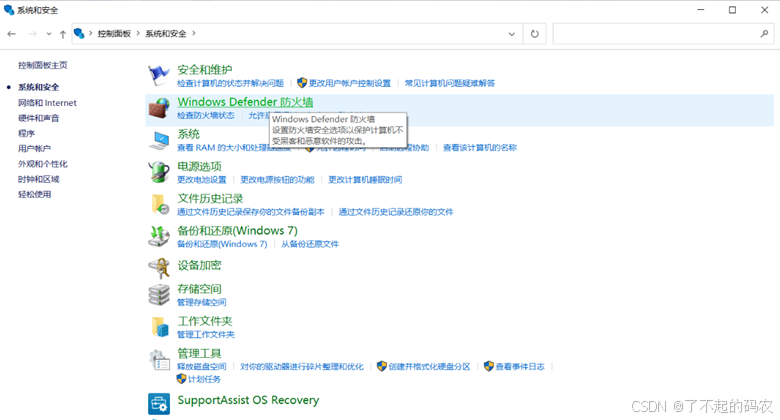Viewport: 780px width, 420px height.
Task: Click 常见计算机问题疑难解答 link
Action: coord(450,83)
